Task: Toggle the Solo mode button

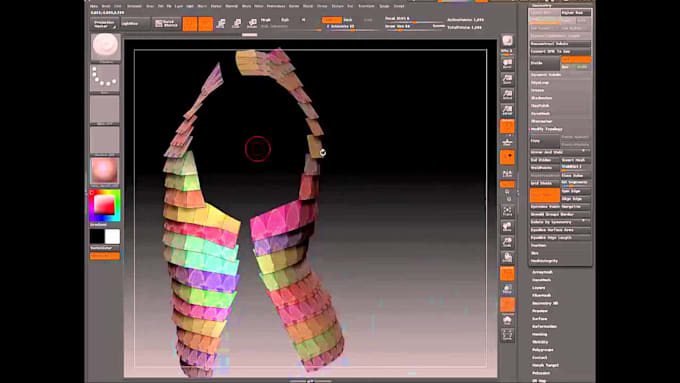Action: [x=507, y=320]
